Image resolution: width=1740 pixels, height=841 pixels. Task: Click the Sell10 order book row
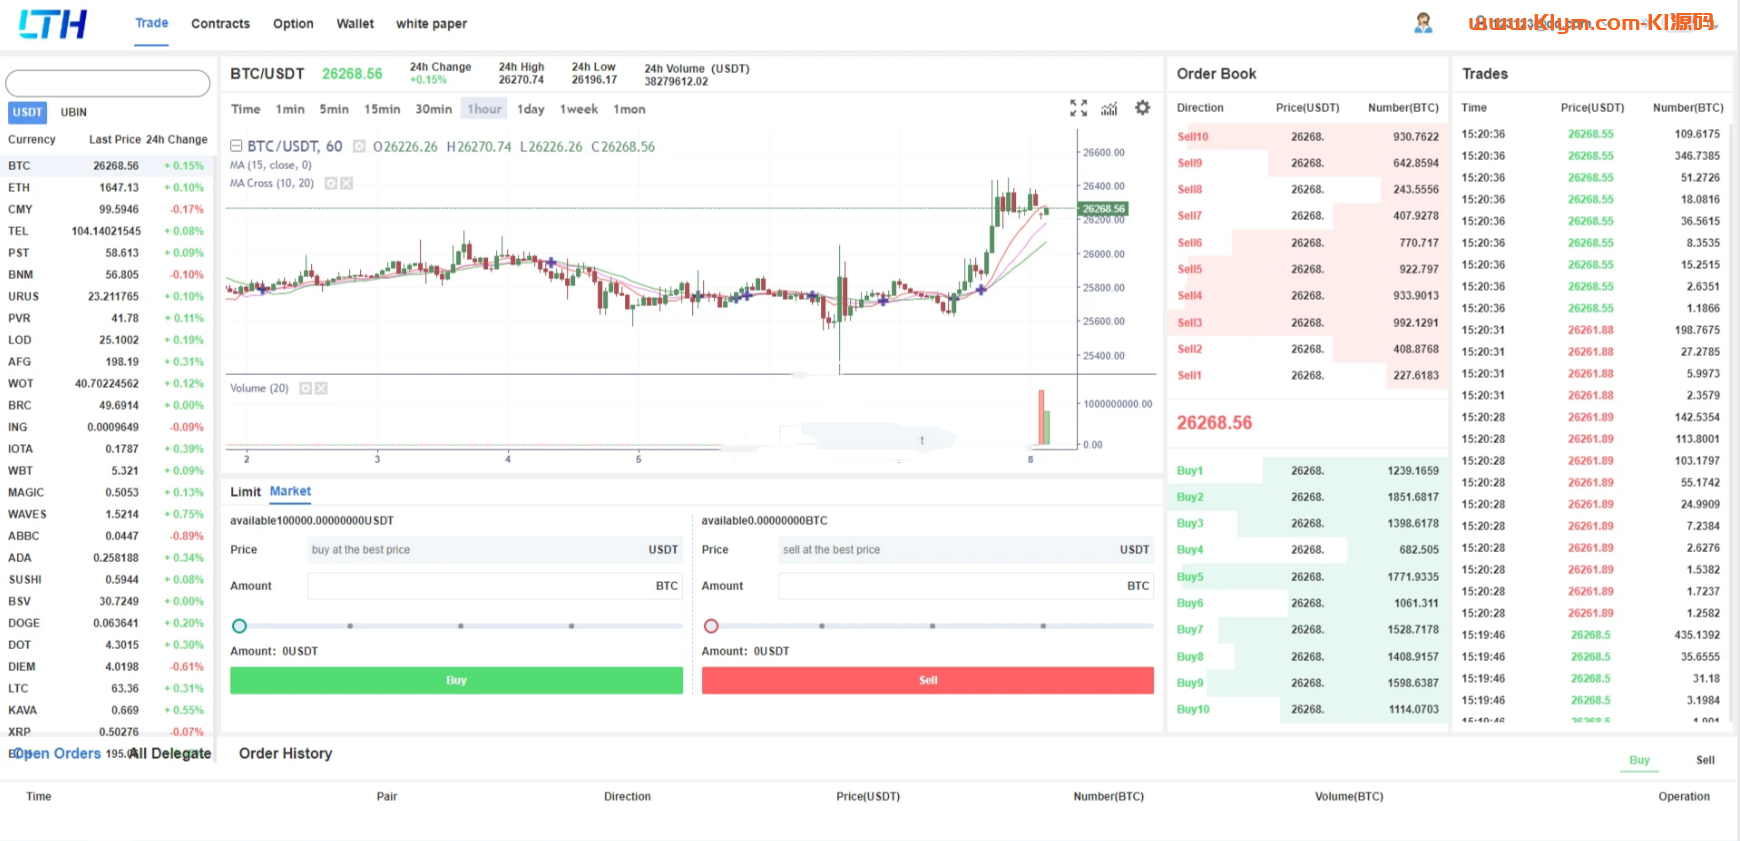(1307, 137)
